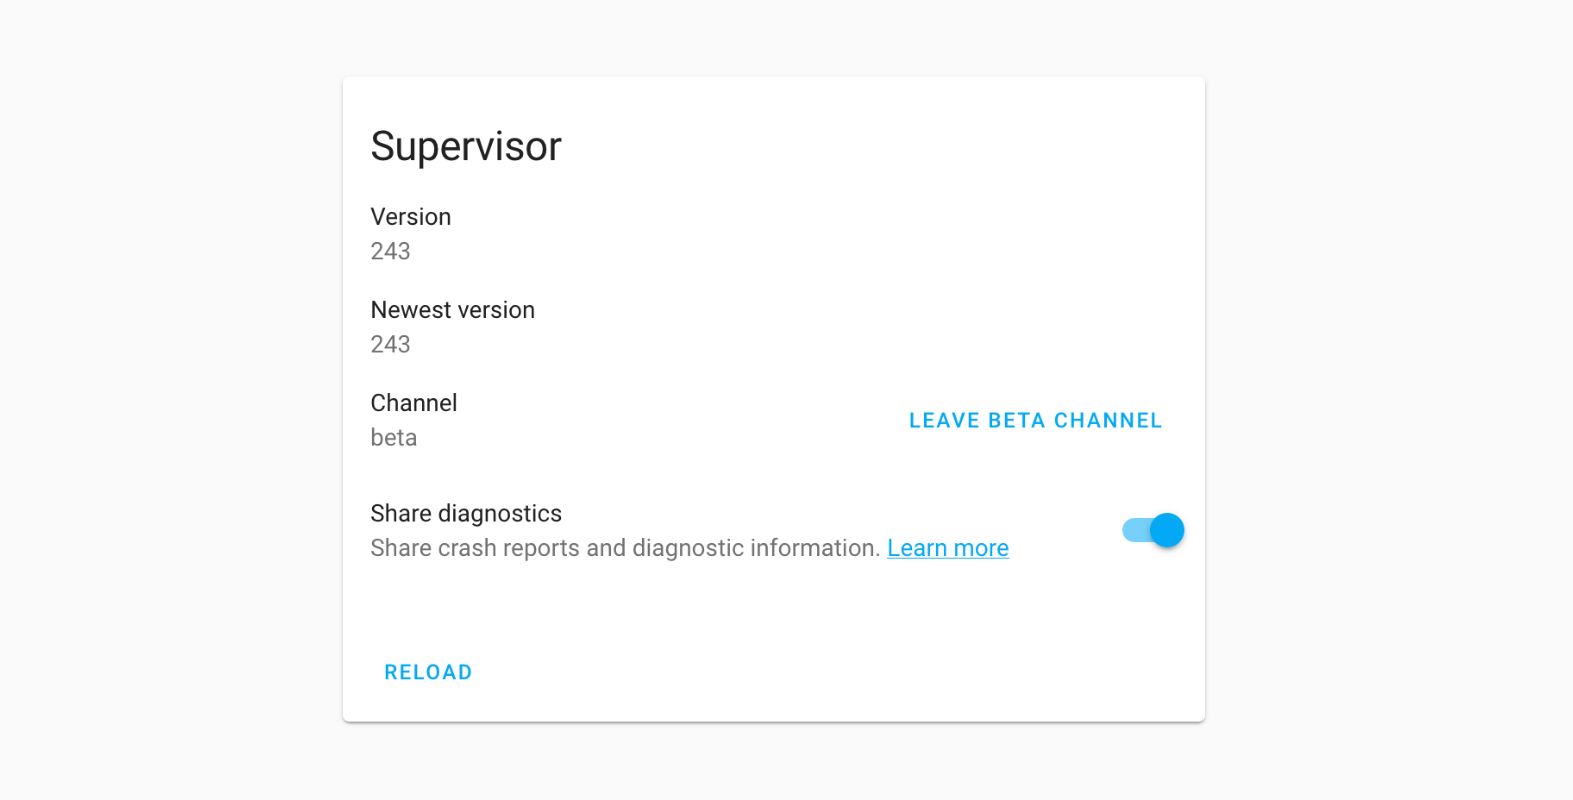Click Learn more about diagnostics
This screenshot has height=800, width=1573.
(947, 548)
